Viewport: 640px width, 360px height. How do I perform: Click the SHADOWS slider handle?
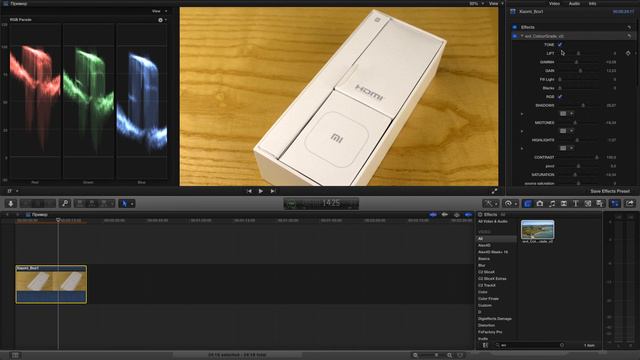click(583, 105)
